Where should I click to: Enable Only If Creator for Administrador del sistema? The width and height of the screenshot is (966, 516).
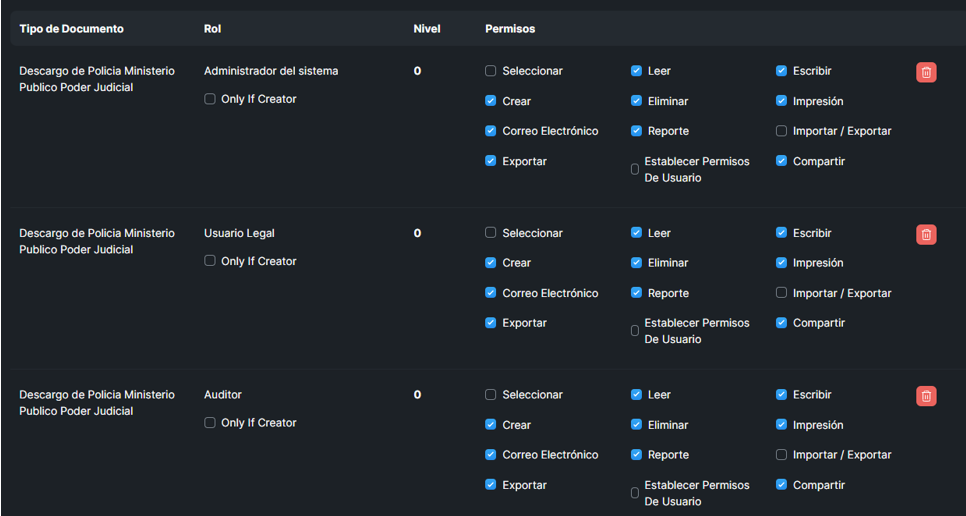(x=210, y=99)
